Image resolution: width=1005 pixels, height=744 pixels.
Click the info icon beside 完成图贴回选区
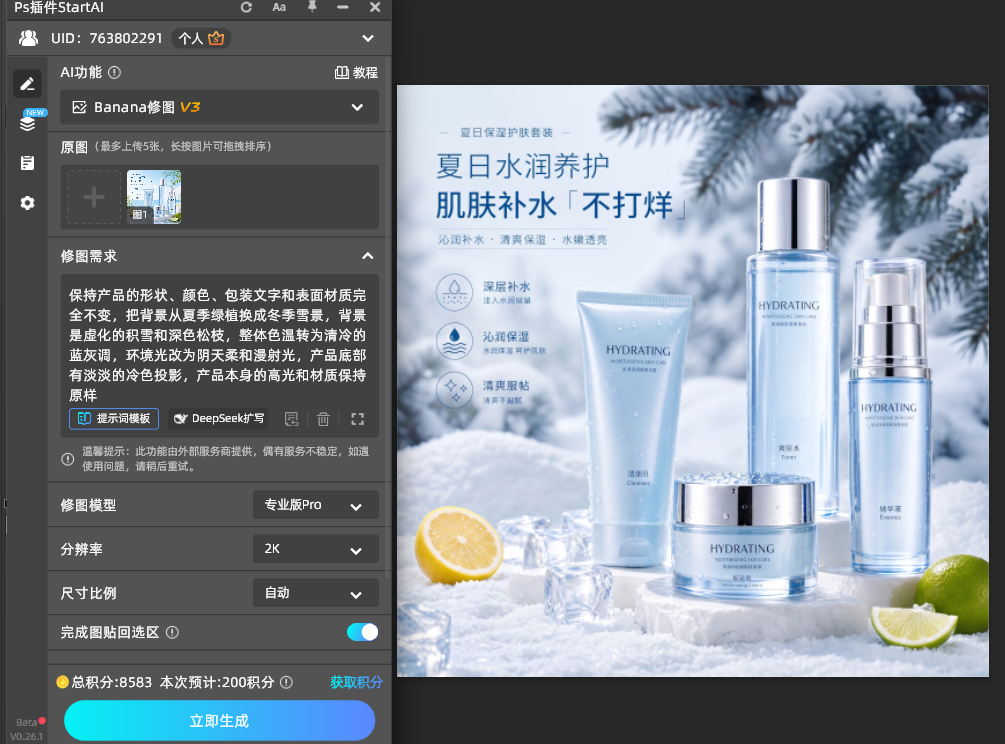coord(172,632)
